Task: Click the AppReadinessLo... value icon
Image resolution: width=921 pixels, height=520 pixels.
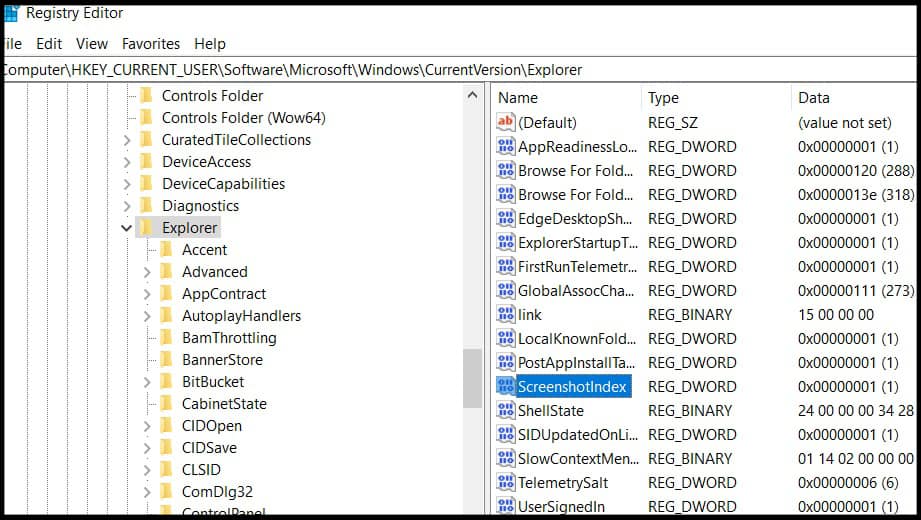Action: 505,146
